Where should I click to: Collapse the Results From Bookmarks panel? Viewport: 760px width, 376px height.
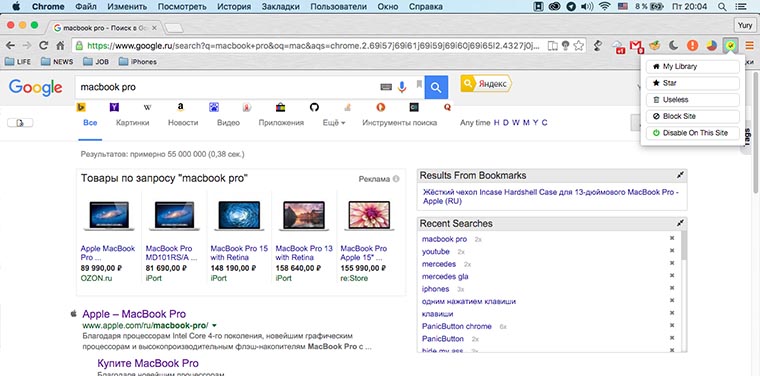pos(681,175)
